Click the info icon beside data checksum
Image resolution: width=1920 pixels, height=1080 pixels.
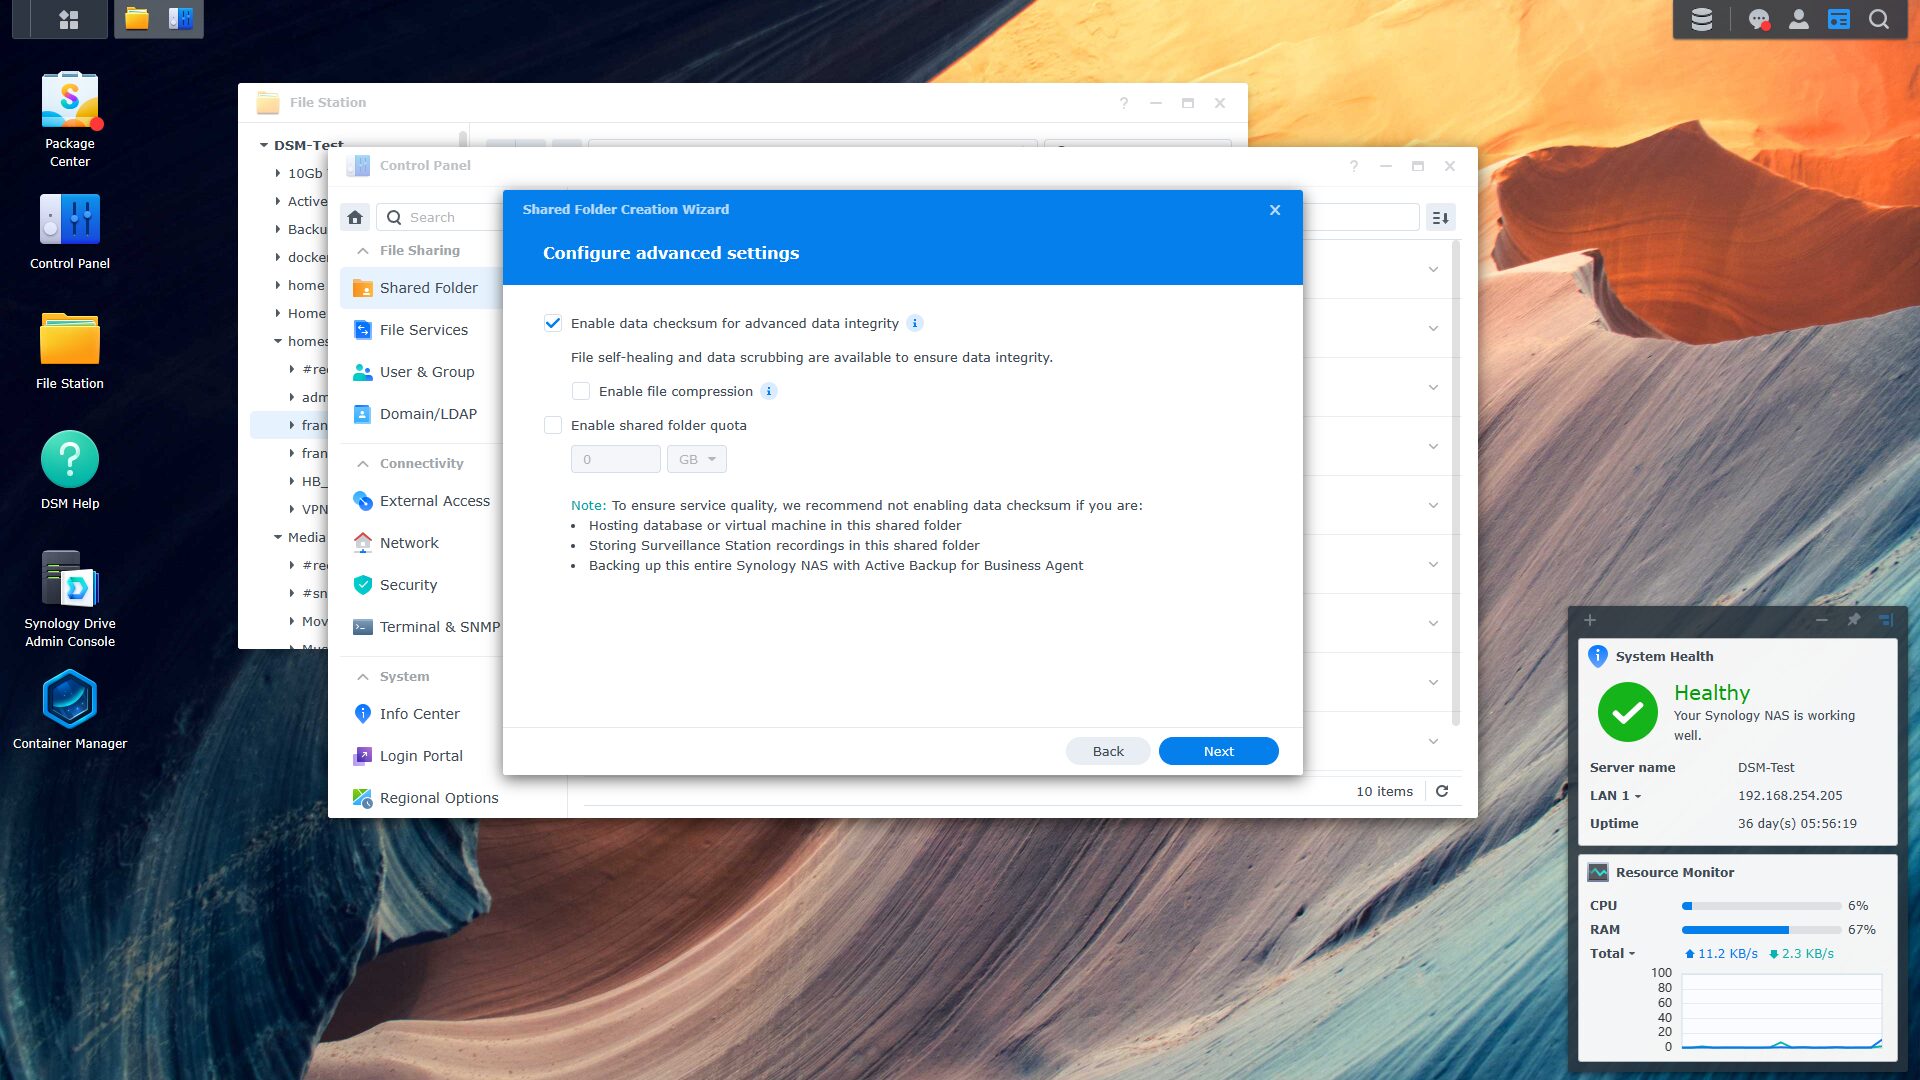click(914, 323)
